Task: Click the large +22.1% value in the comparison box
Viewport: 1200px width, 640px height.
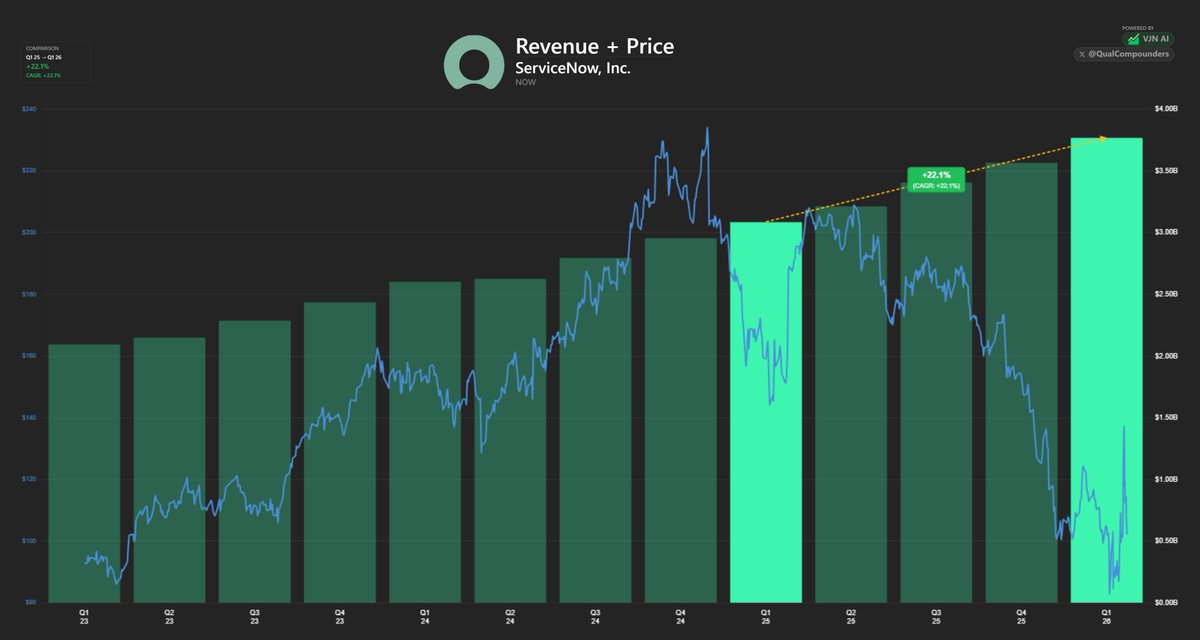Action: click(x=37, y=66)
